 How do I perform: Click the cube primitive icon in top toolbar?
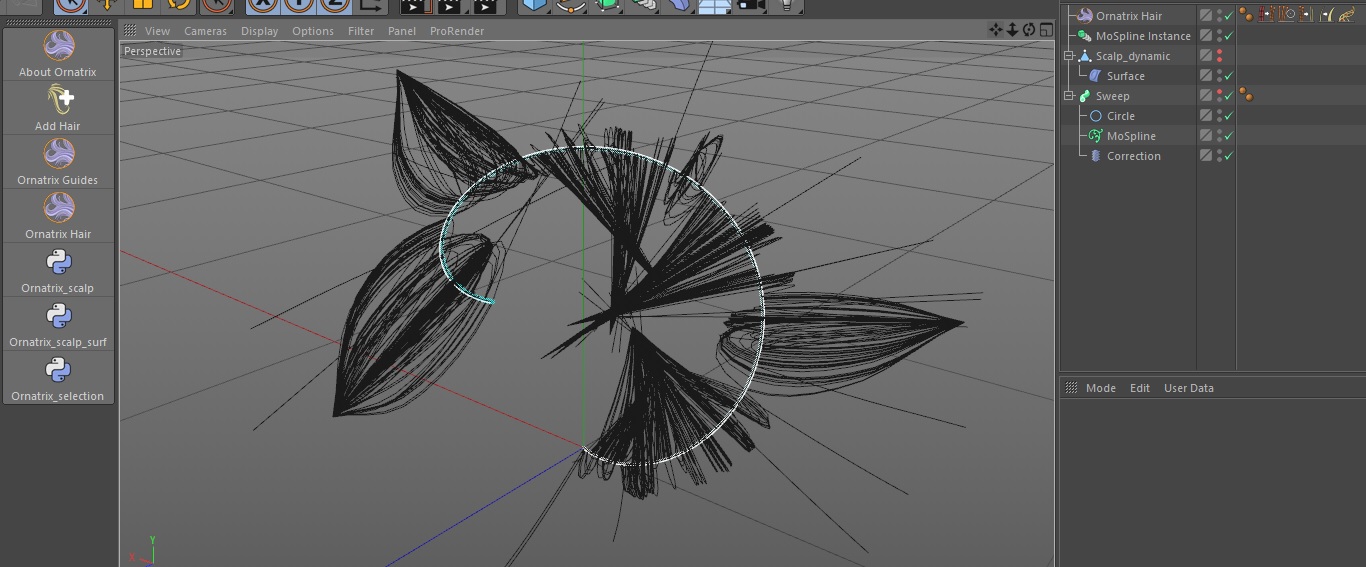(x=535, y=5)
